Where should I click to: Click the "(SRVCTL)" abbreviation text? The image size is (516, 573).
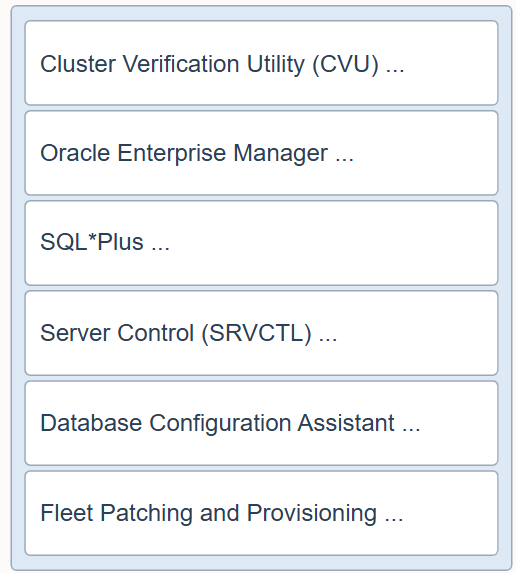coord(257,333)
